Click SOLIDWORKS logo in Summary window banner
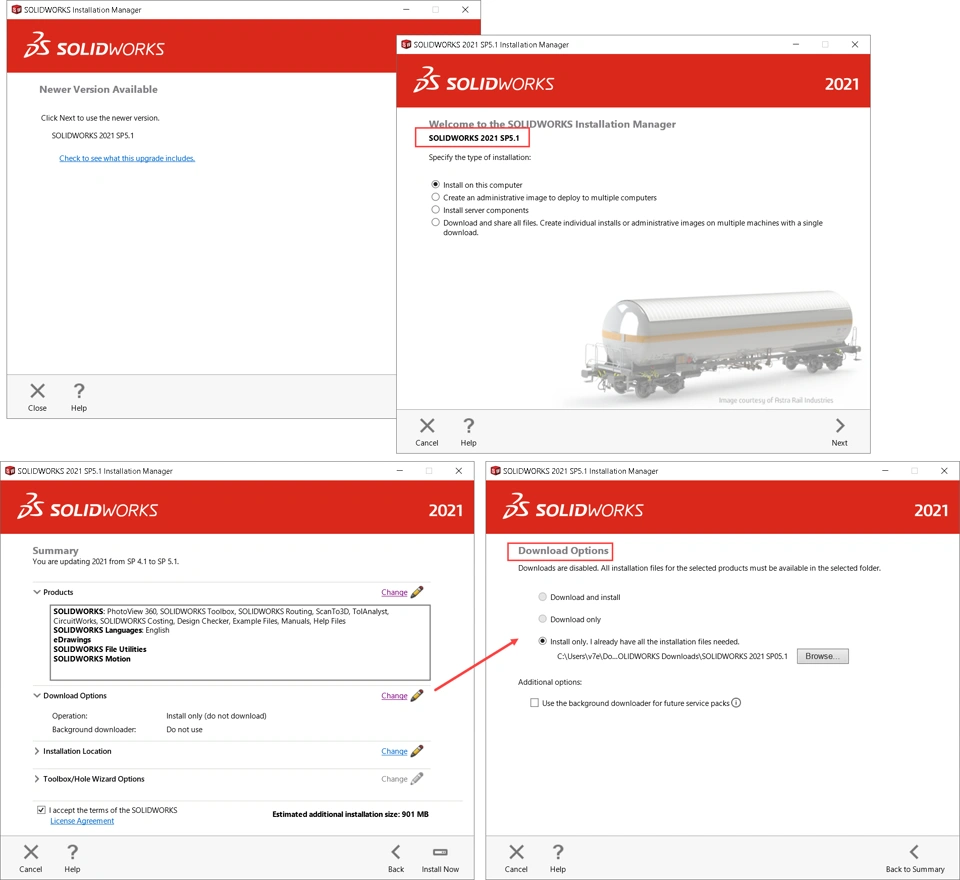 88,506
